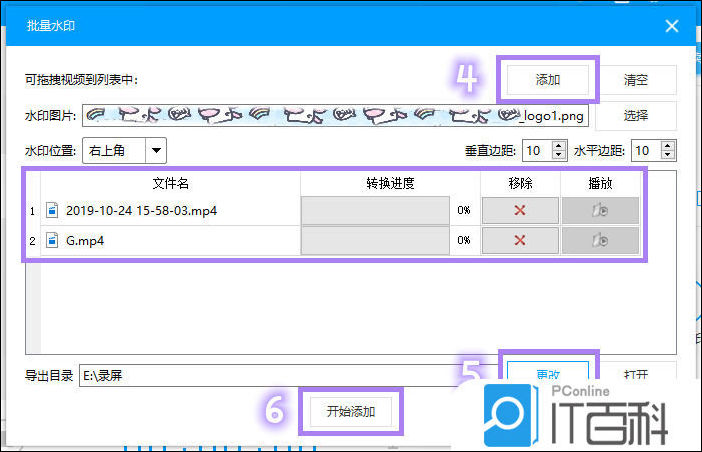Remove 2019-10-24 15-58-03.mp4 with red X
Viewport: 702px width, 452px height.
coord(520,210)
